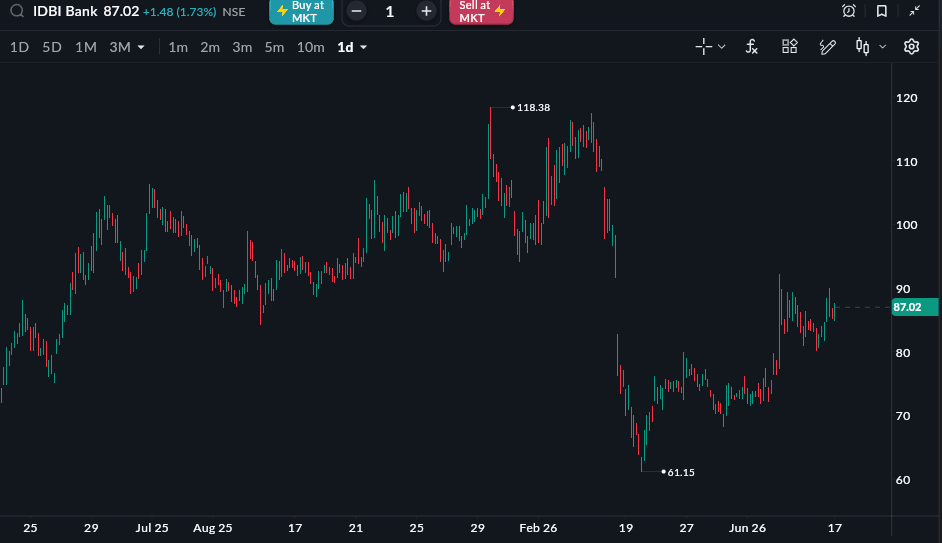Switch to 3m candle interval

pos(242,47)
